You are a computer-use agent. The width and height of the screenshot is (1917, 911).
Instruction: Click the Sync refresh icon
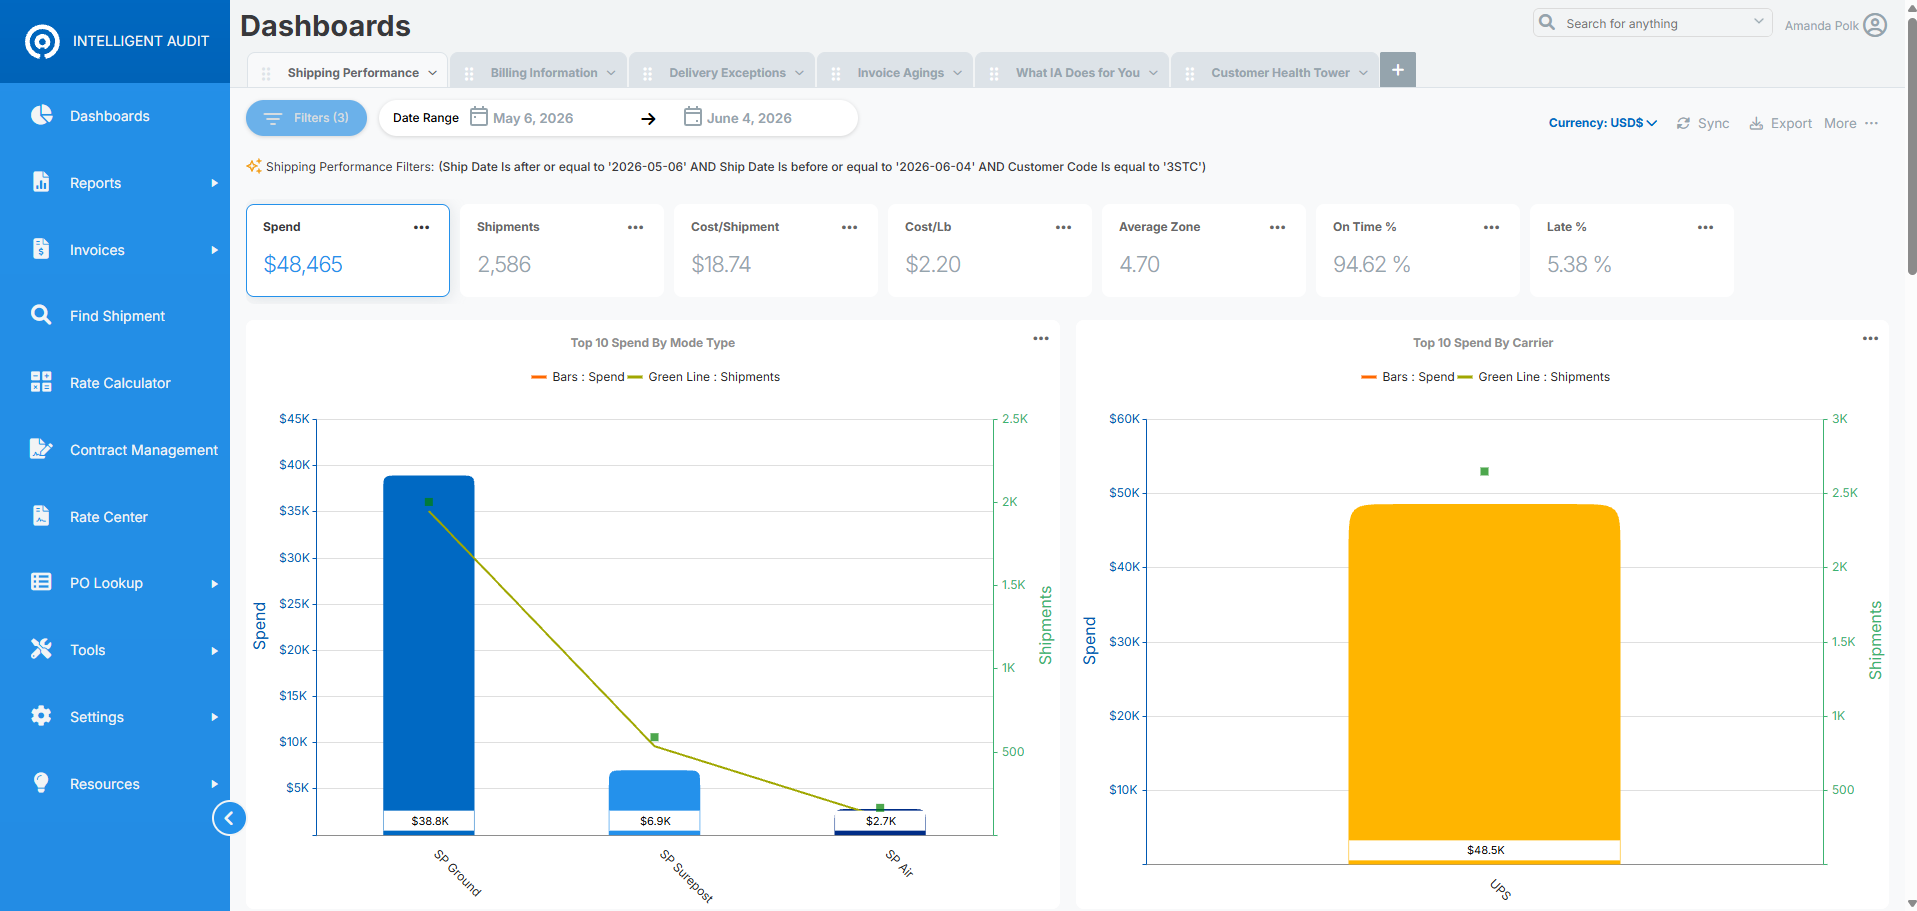pos(1684,123)
